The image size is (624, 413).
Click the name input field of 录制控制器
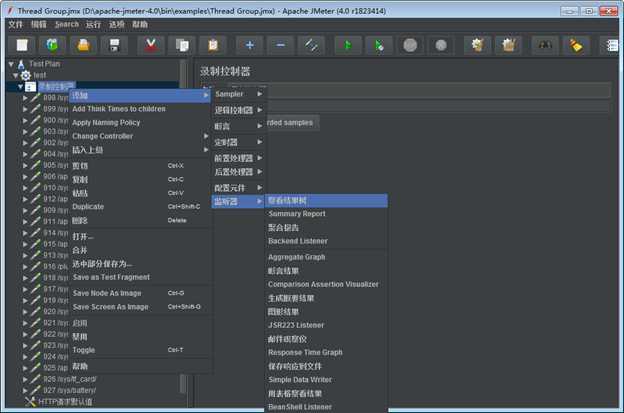420,90
